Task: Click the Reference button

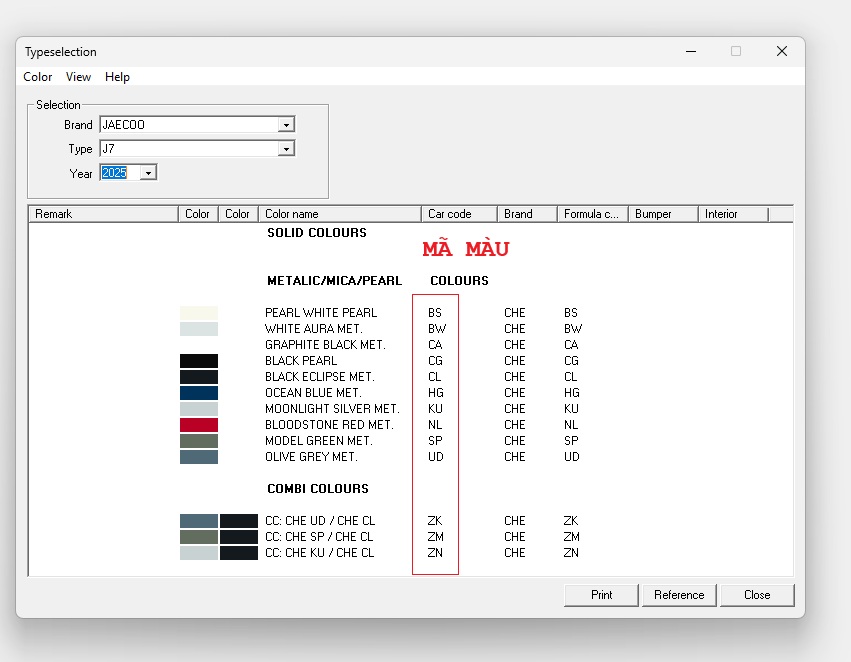Action: [679, 595]
